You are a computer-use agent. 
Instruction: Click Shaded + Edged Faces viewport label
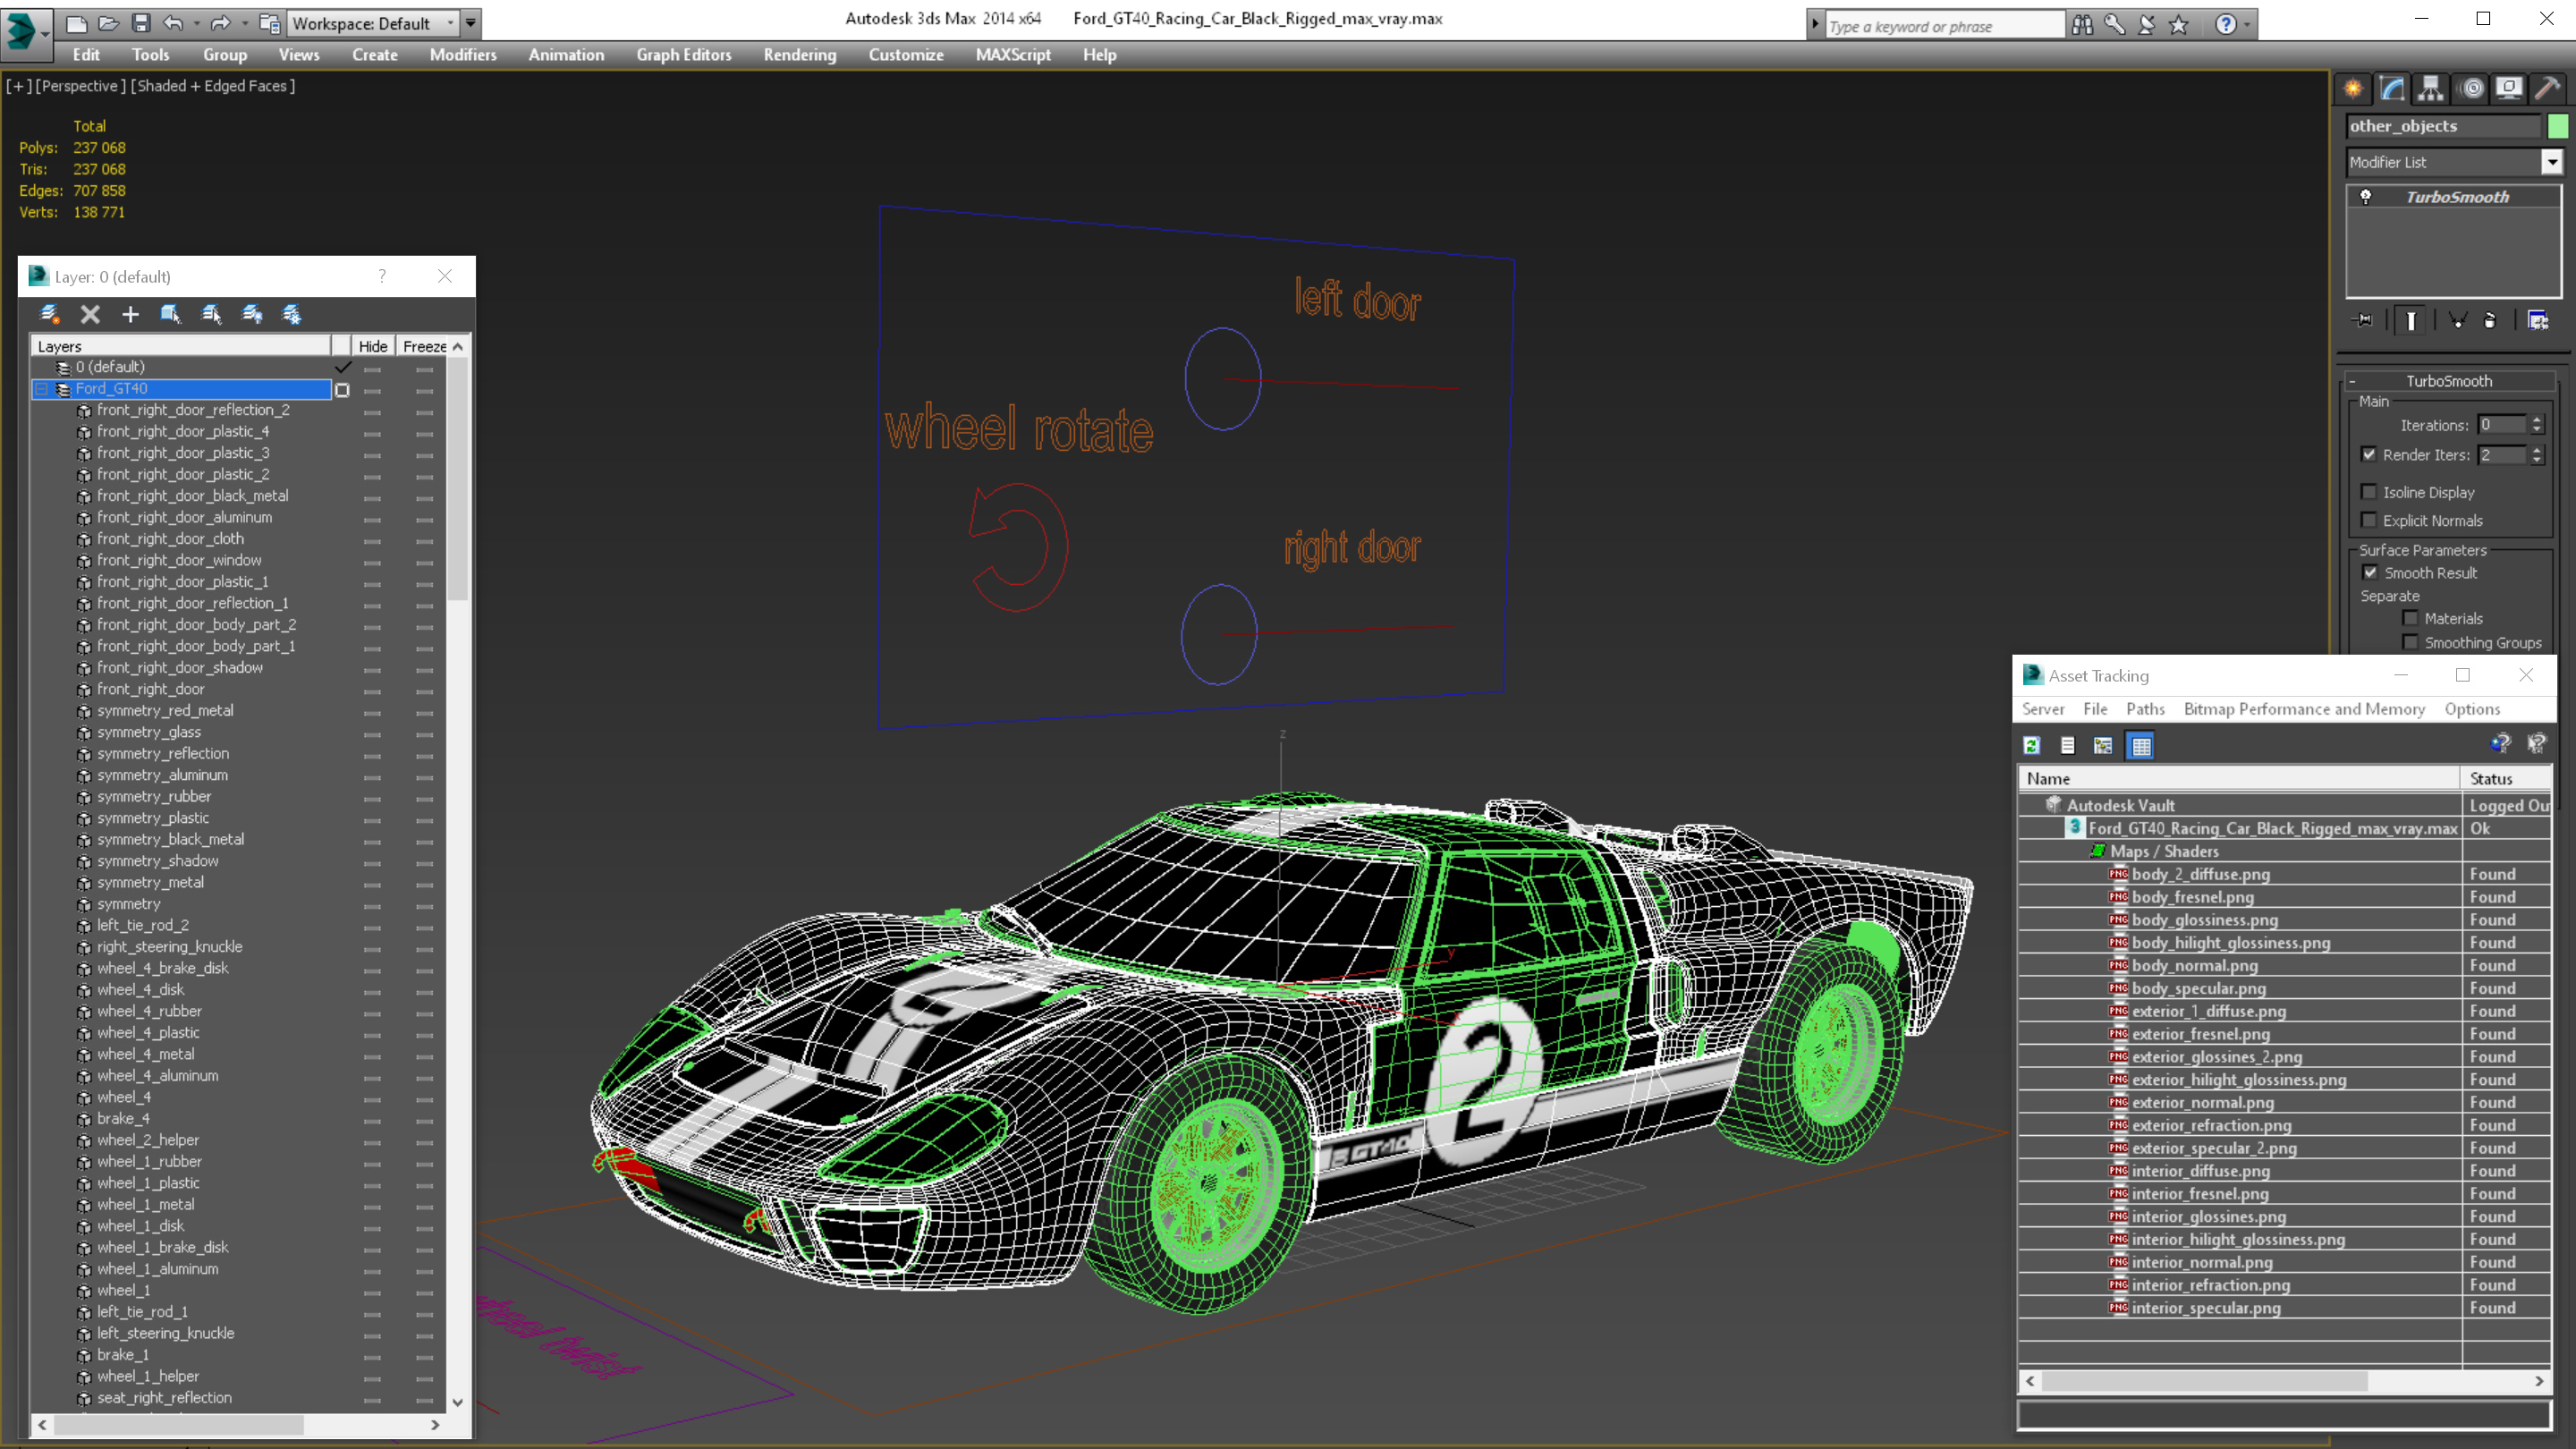(x=213, y=86)
